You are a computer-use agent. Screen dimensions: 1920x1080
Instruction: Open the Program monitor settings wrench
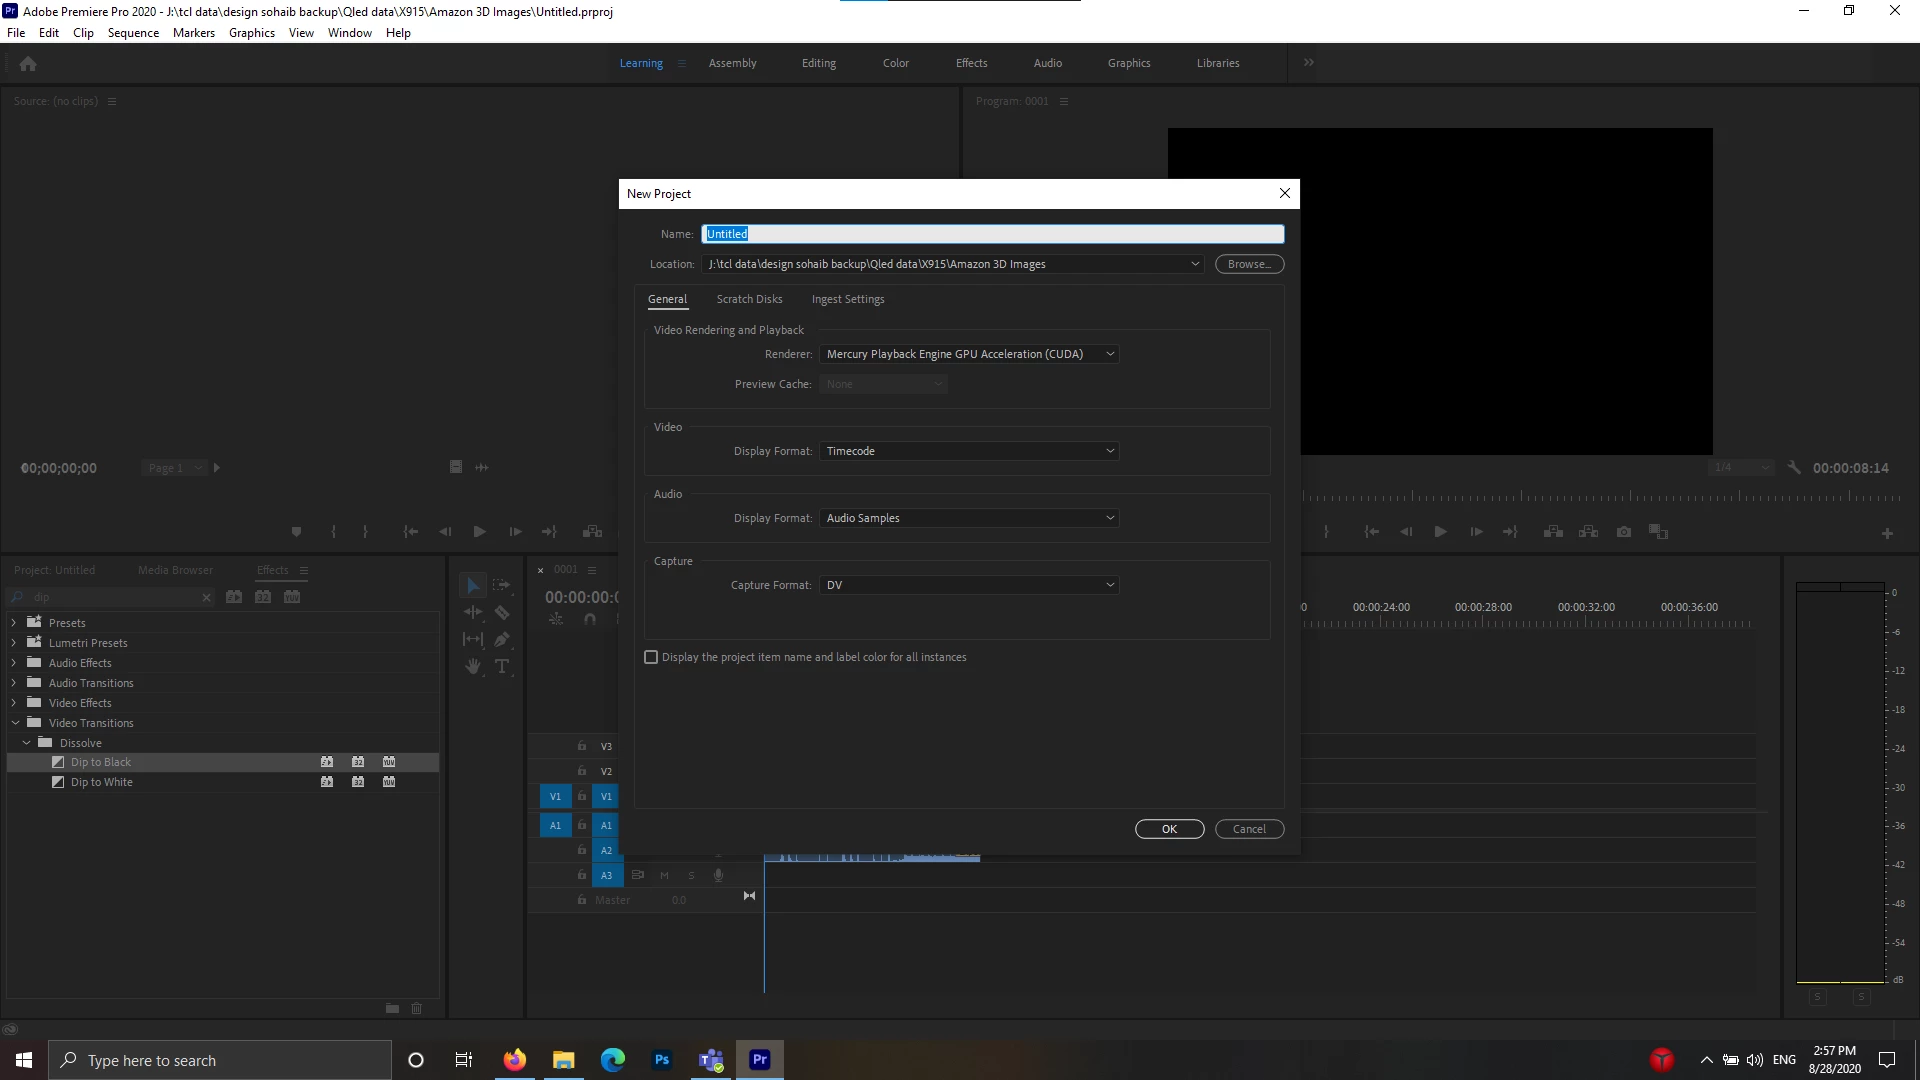[1794, 468]
